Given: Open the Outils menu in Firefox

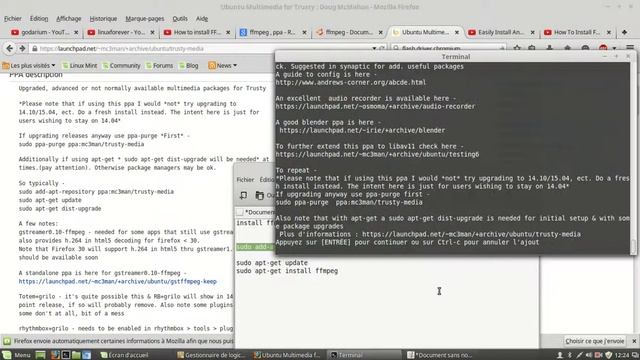Looking at the screenshot, I should pyautogui.click(x=180, y=19).
